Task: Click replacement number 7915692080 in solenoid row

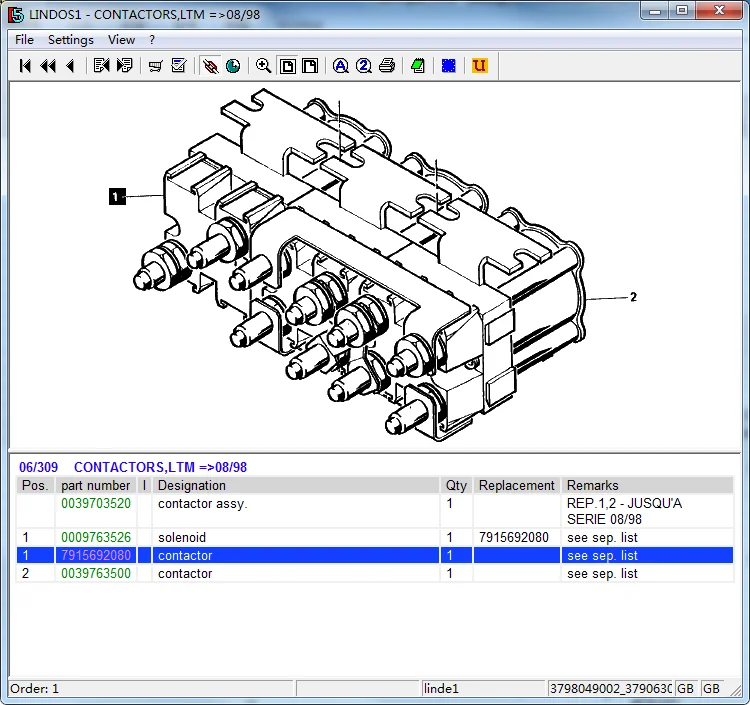Action: tap(514, 537)
